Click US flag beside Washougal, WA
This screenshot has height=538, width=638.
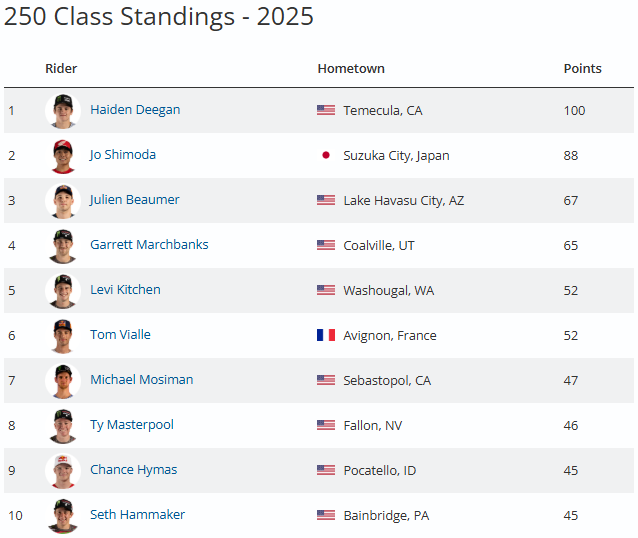pyautogui.click(x=326, y=290)
